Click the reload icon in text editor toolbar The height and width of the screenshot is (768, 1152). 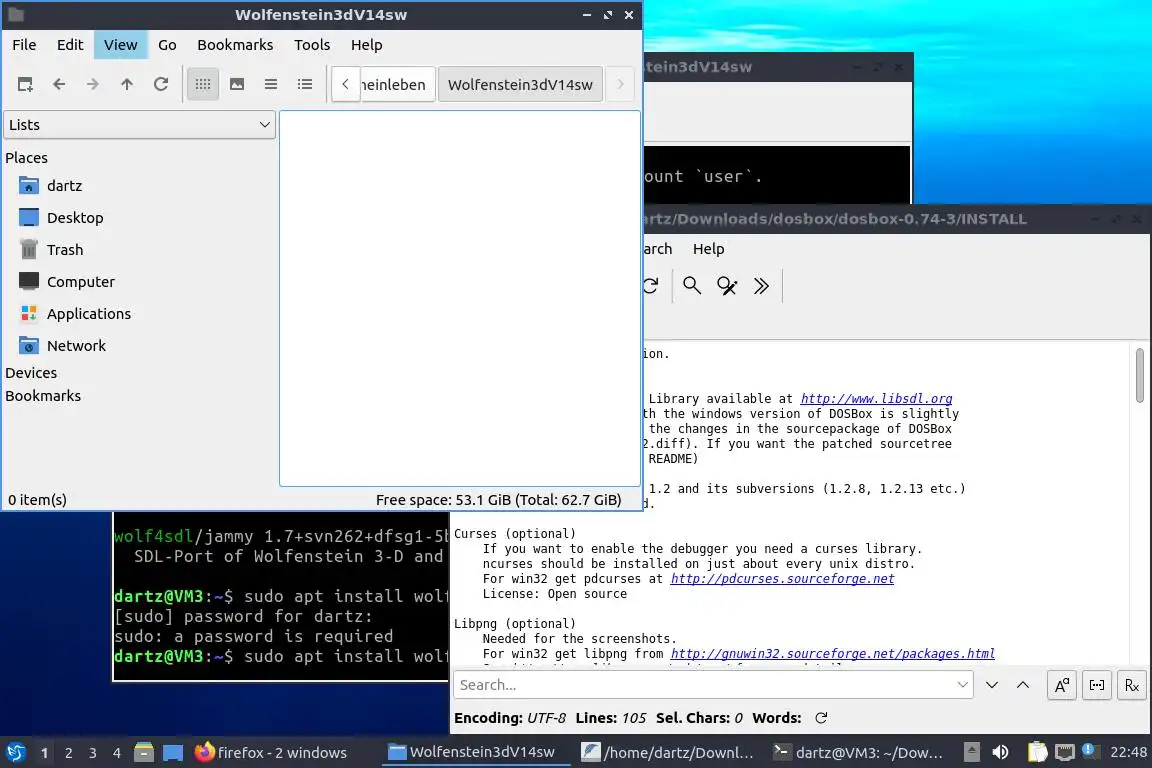coord(652,285)
